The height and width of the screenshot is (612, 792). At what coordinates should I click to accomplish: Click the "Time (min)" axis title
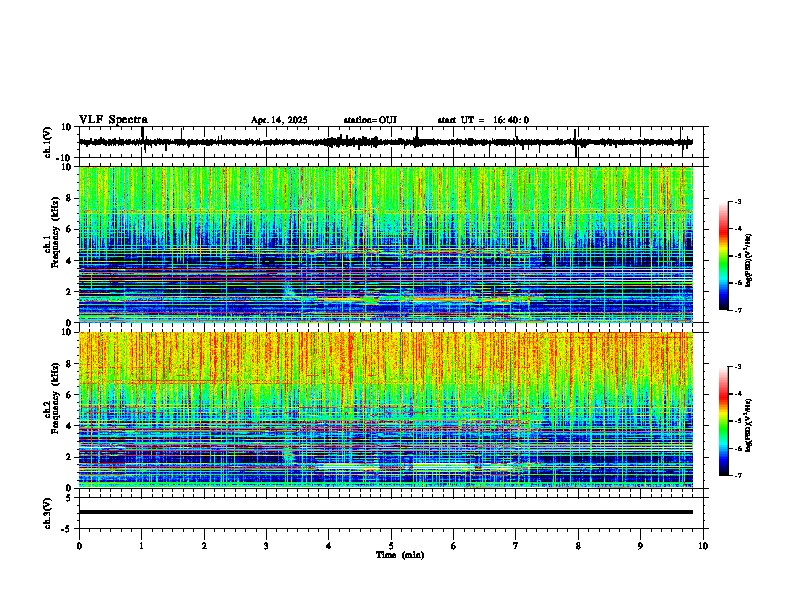tap(400, 555)
